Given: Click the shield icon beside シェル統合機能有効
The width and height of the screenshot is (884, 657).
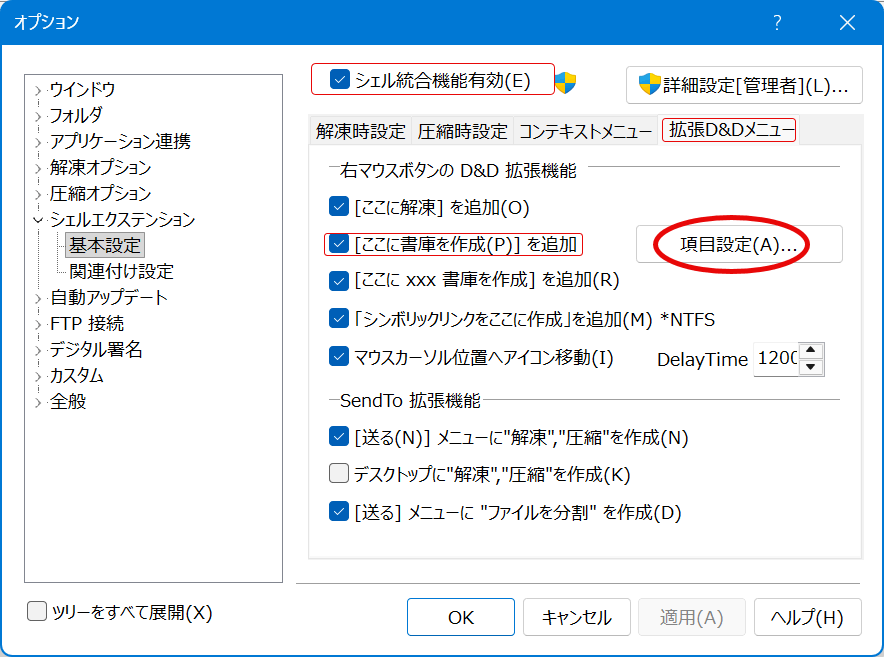Looking at the screenshot, I should pos(564,82).
